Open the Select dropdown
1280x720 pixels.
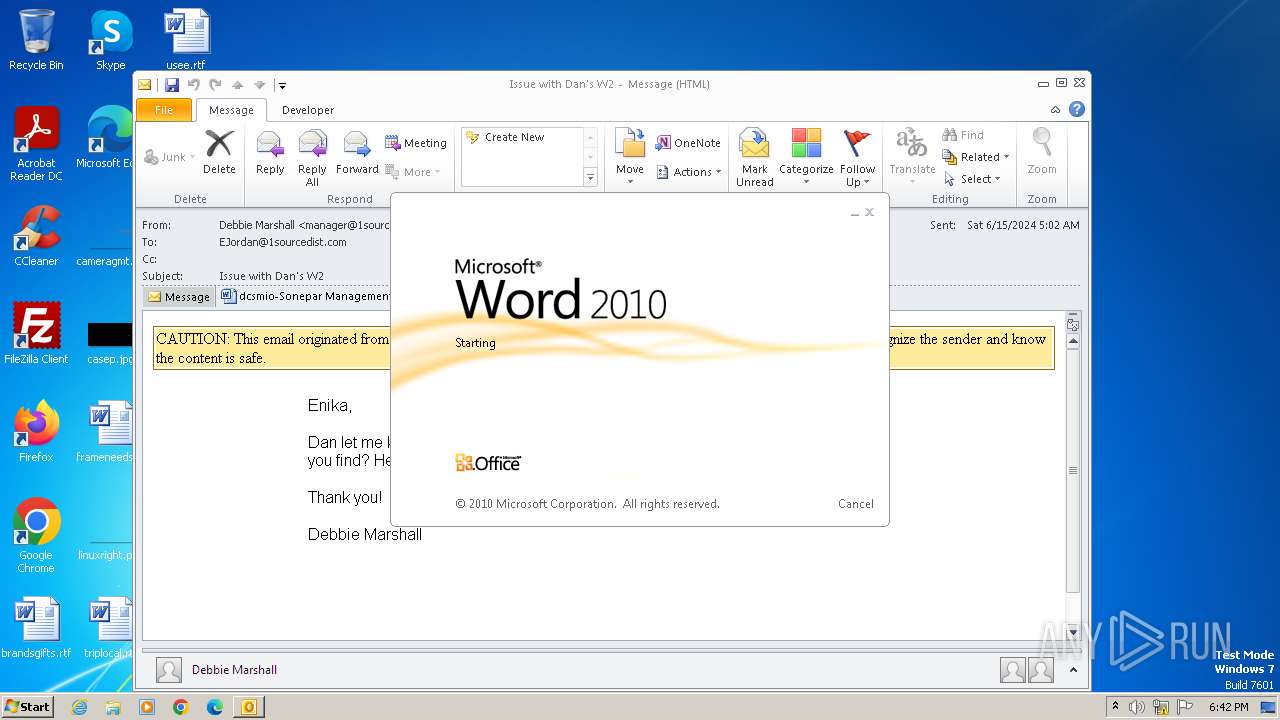(972, 179)
